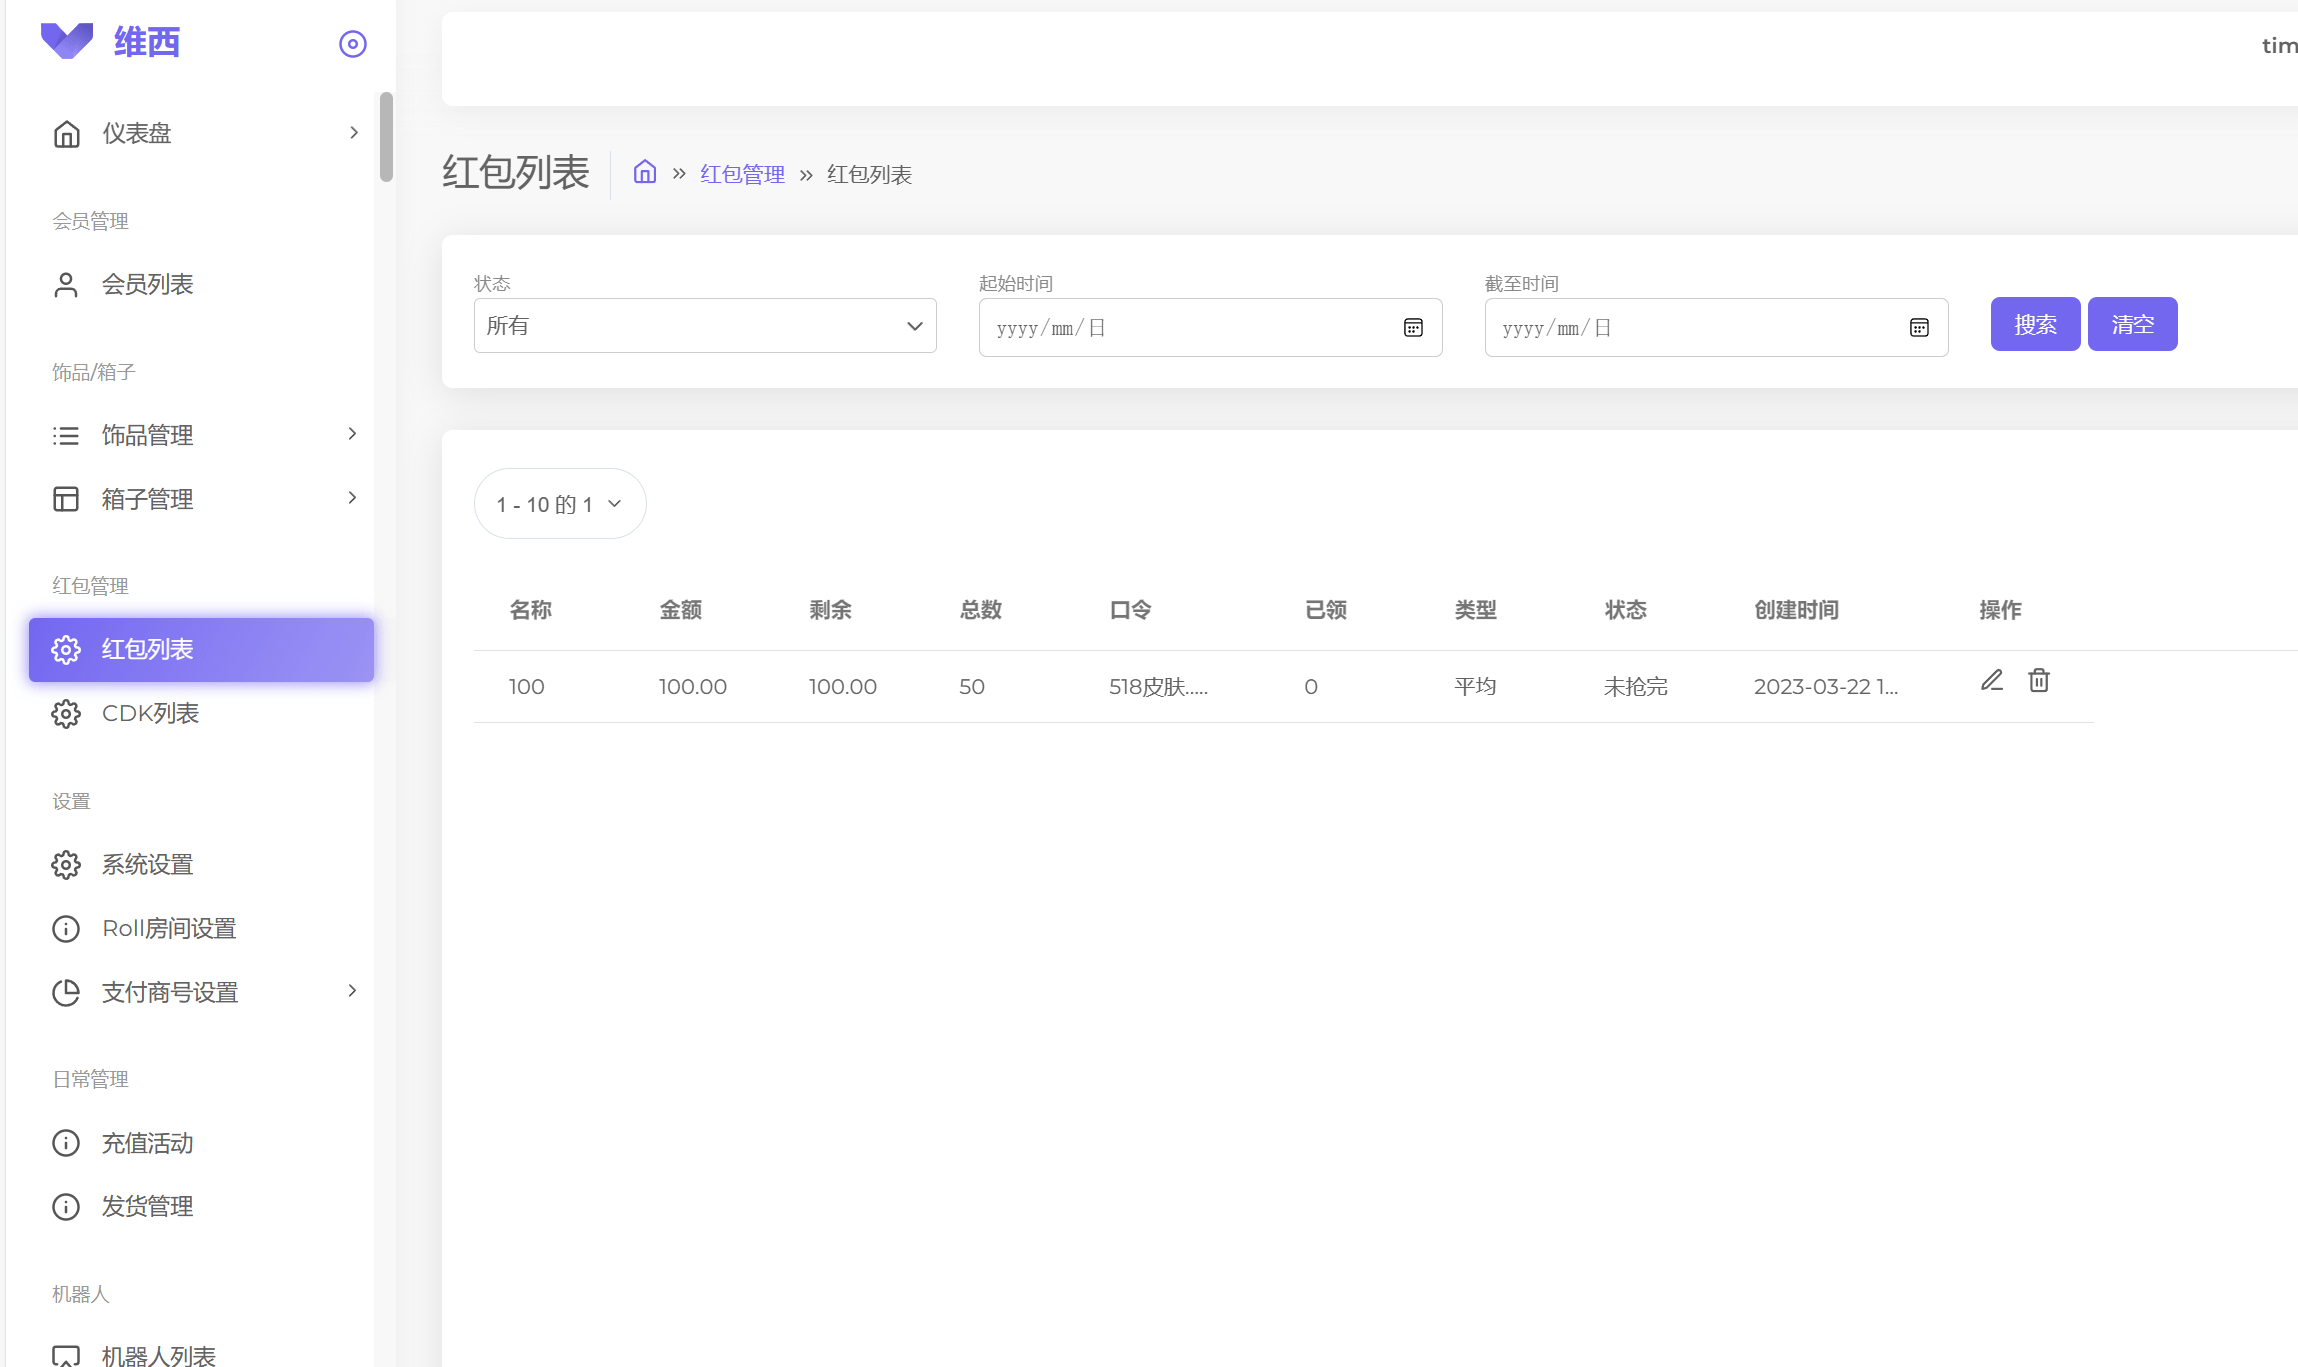Open the 起始时间 calendar picker icon
This screenshot has height=1367, width=2298.
tap(1413, 328)
